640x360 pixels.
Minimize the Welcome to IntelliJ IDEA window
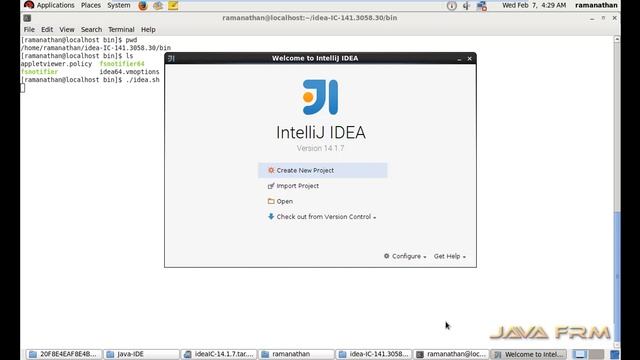tap(459, 59)
